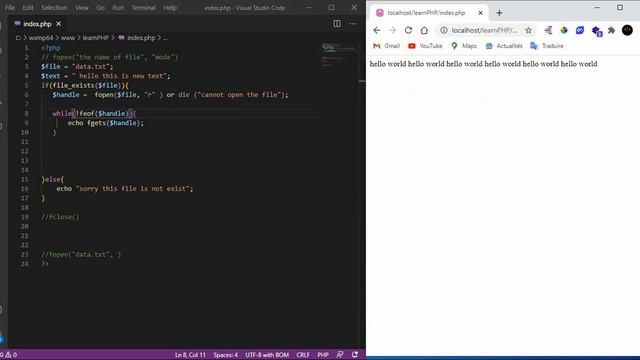Open the File menu in VS Code
Viewport: 640px width, 360px height.
[x=10, y=8]
